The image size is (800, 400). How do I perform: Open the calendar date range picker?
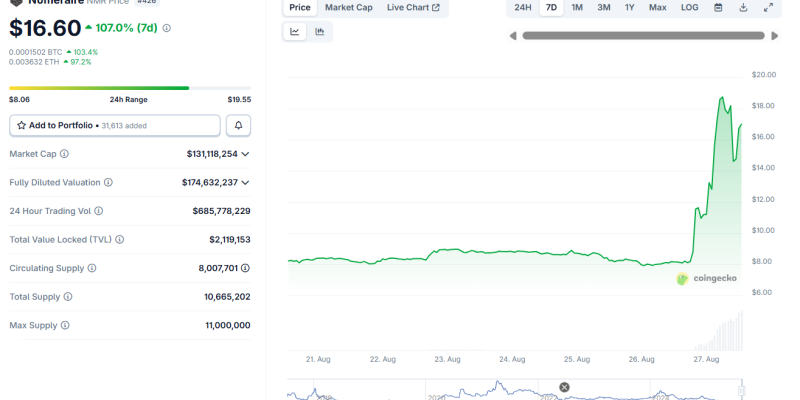pos(718,8)
